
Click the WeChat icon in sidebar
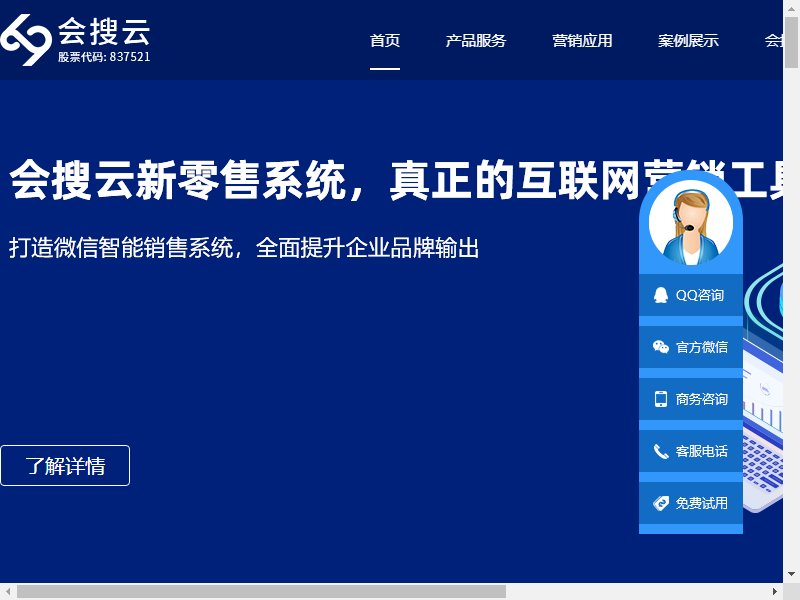click(x=661, y=347)
